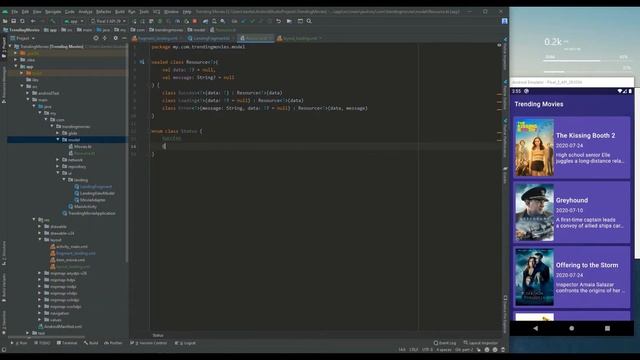This screenshot has height=360, width=640.
Task: Expand the navigation folder arrow
Action: coord(40,313)
